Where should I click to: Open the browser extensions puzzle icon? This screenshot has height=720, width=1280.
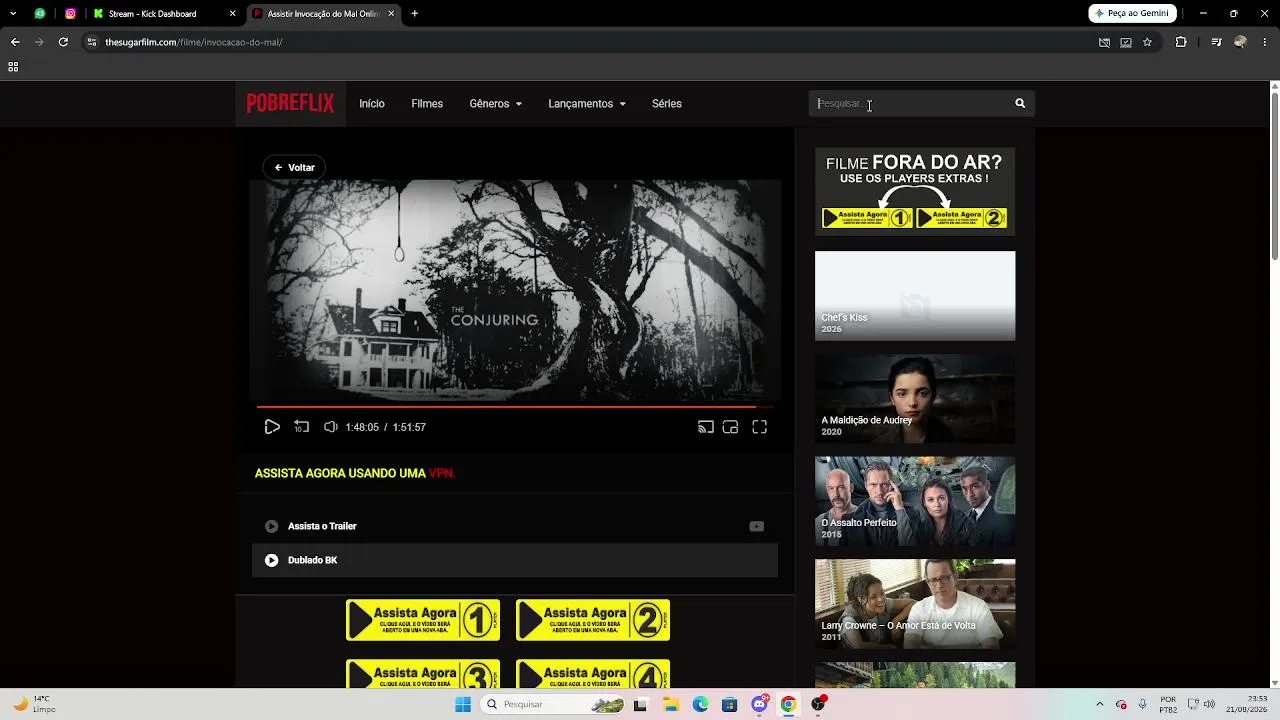1181,42
